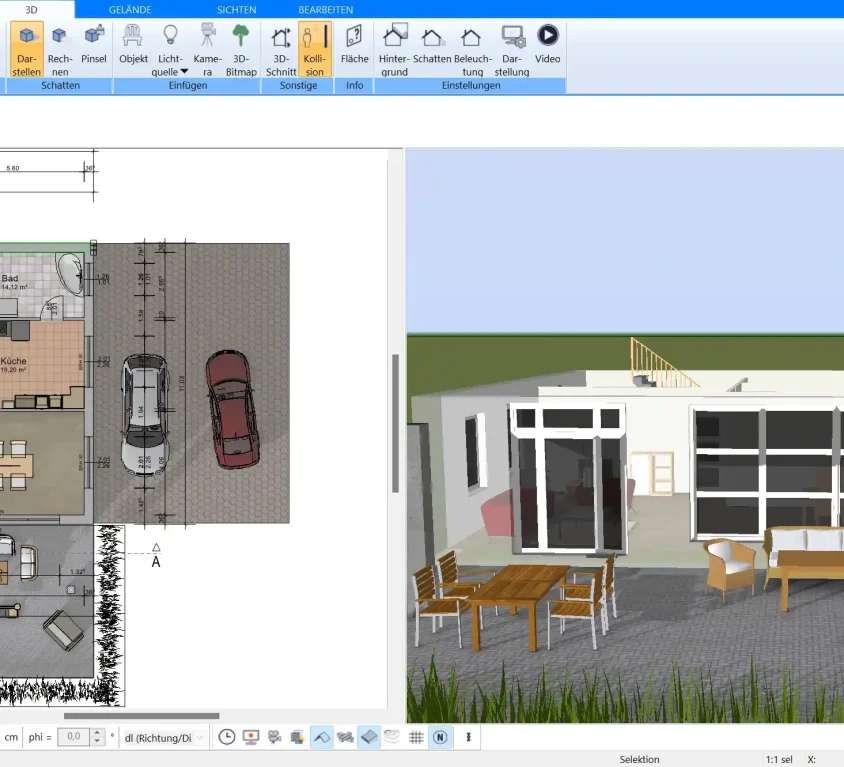Toggle the roof visibility icon

pos(321,737)
